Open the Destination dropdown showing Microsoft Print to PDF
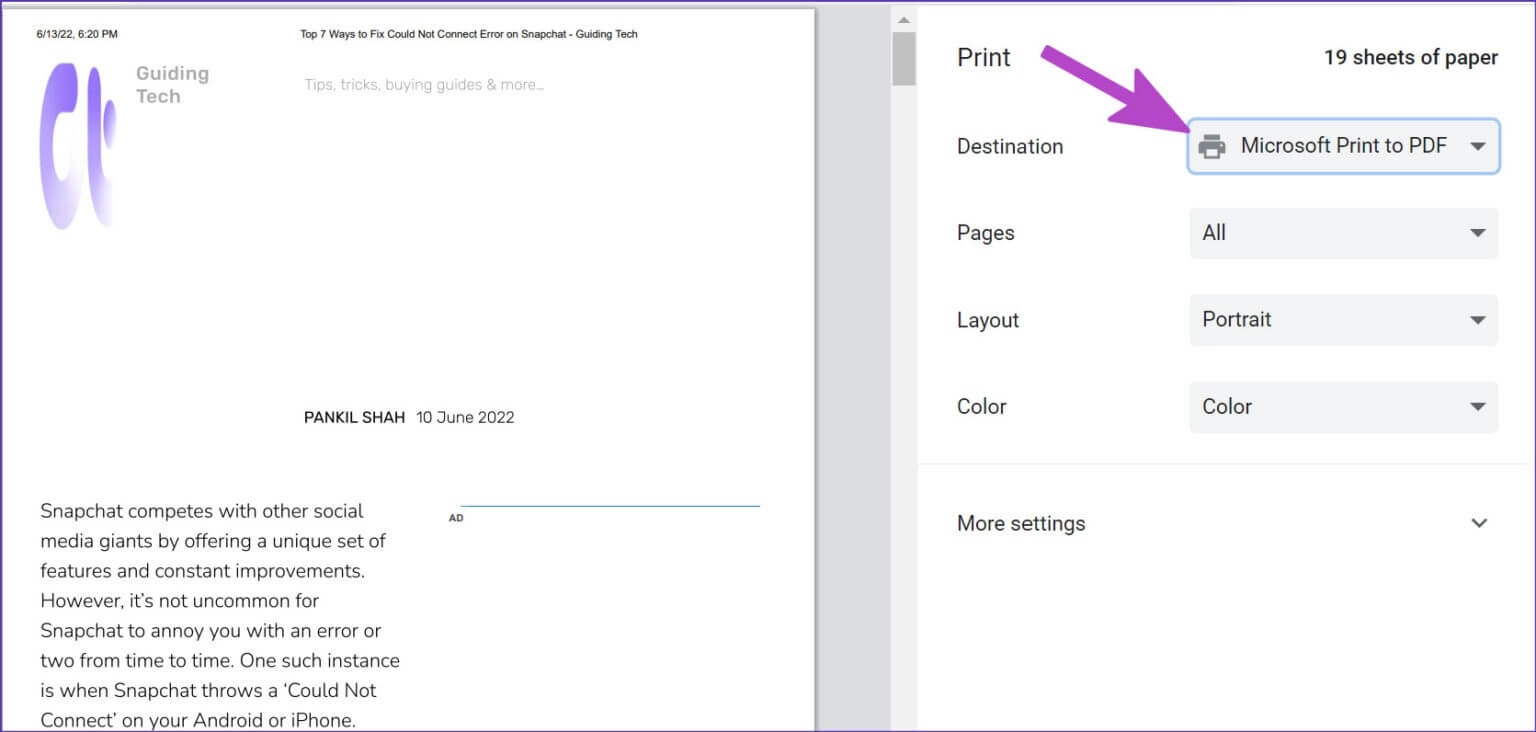The width and height of the screenshot is (1536, 732). 1343,146
